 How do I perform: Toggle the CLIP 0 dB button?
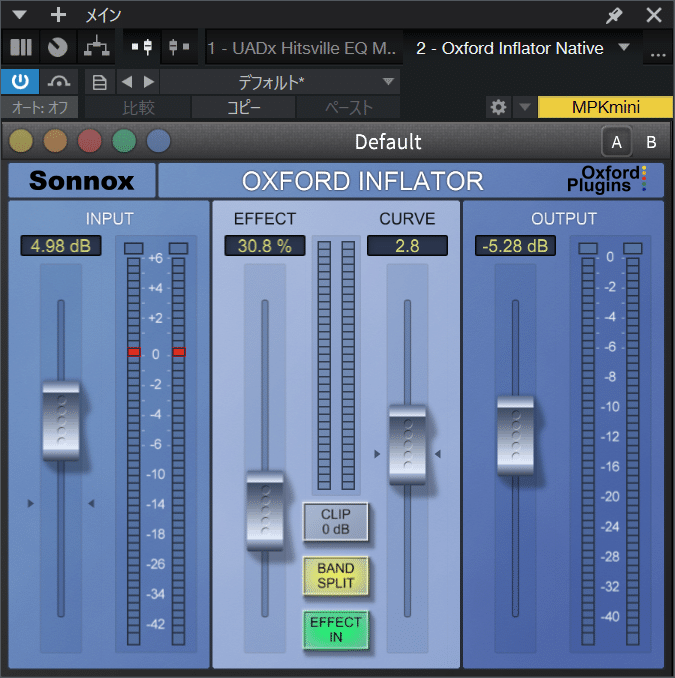(336, 521)
